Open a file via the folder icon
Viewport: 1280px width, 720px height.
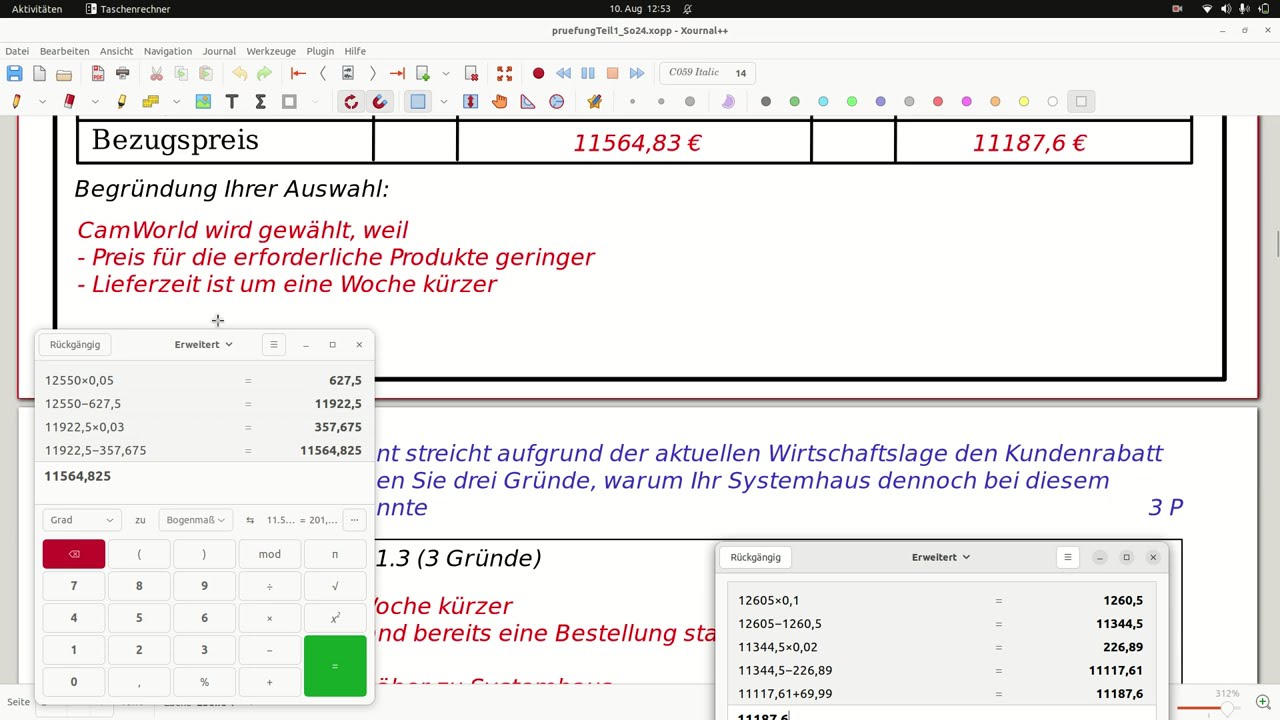64,73
